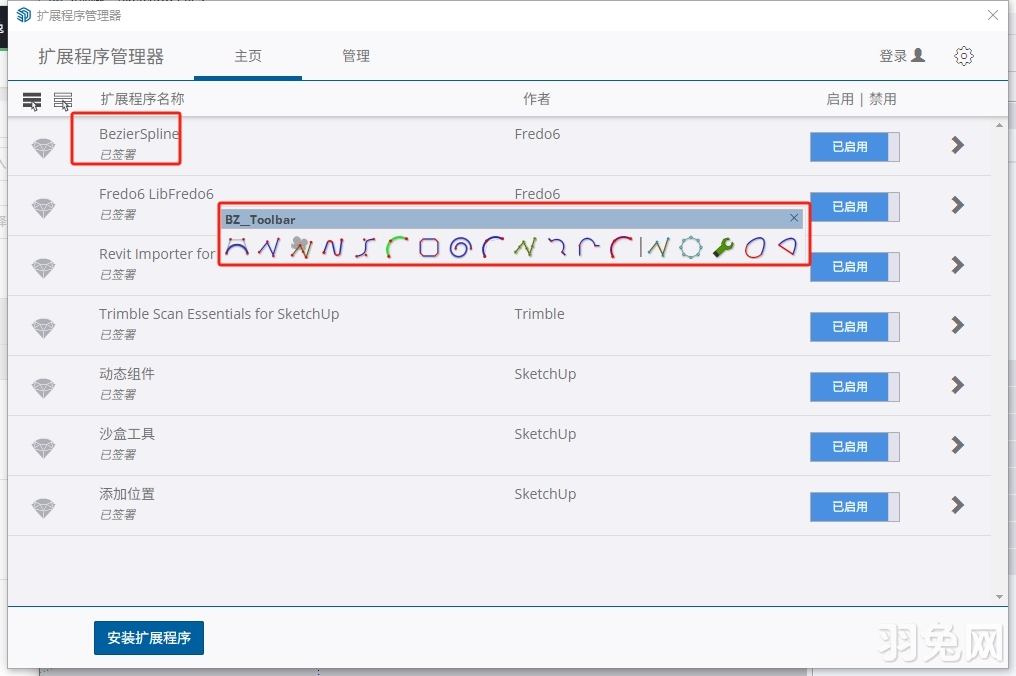Open settings with the gear icon
1016x676 pixels.
(964, 56)
